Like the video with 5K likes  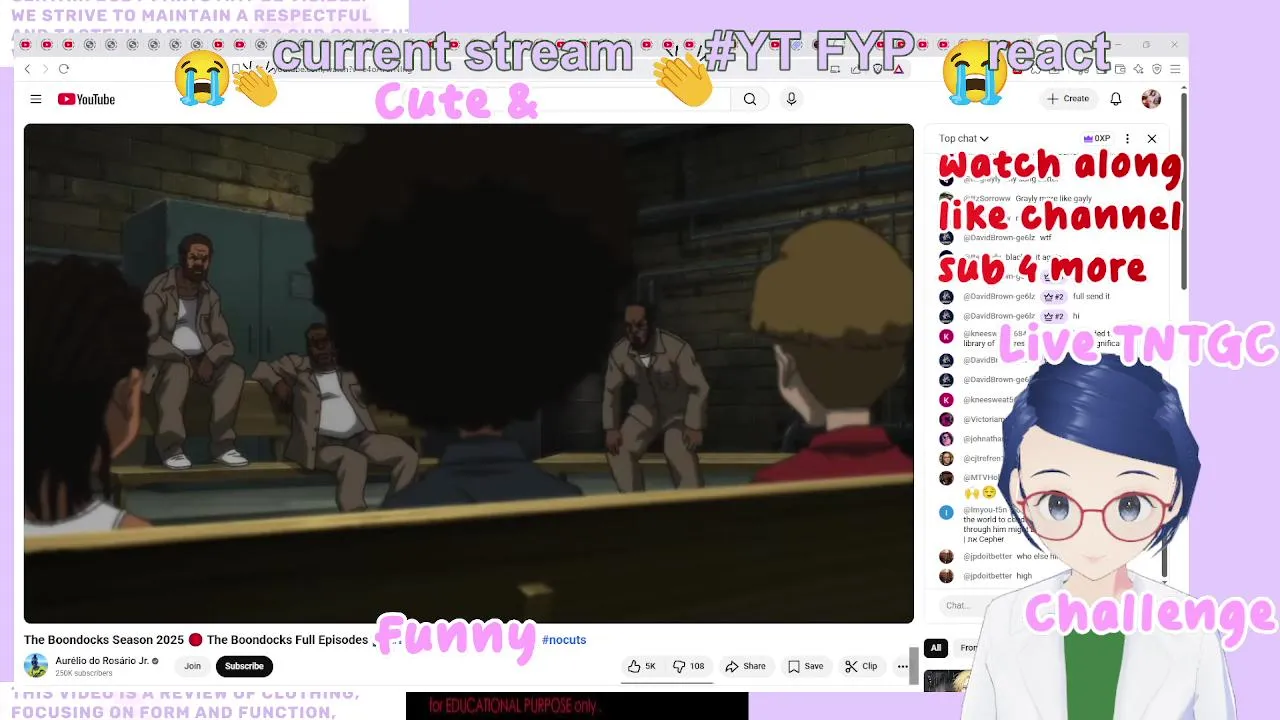tap(641, 666)
